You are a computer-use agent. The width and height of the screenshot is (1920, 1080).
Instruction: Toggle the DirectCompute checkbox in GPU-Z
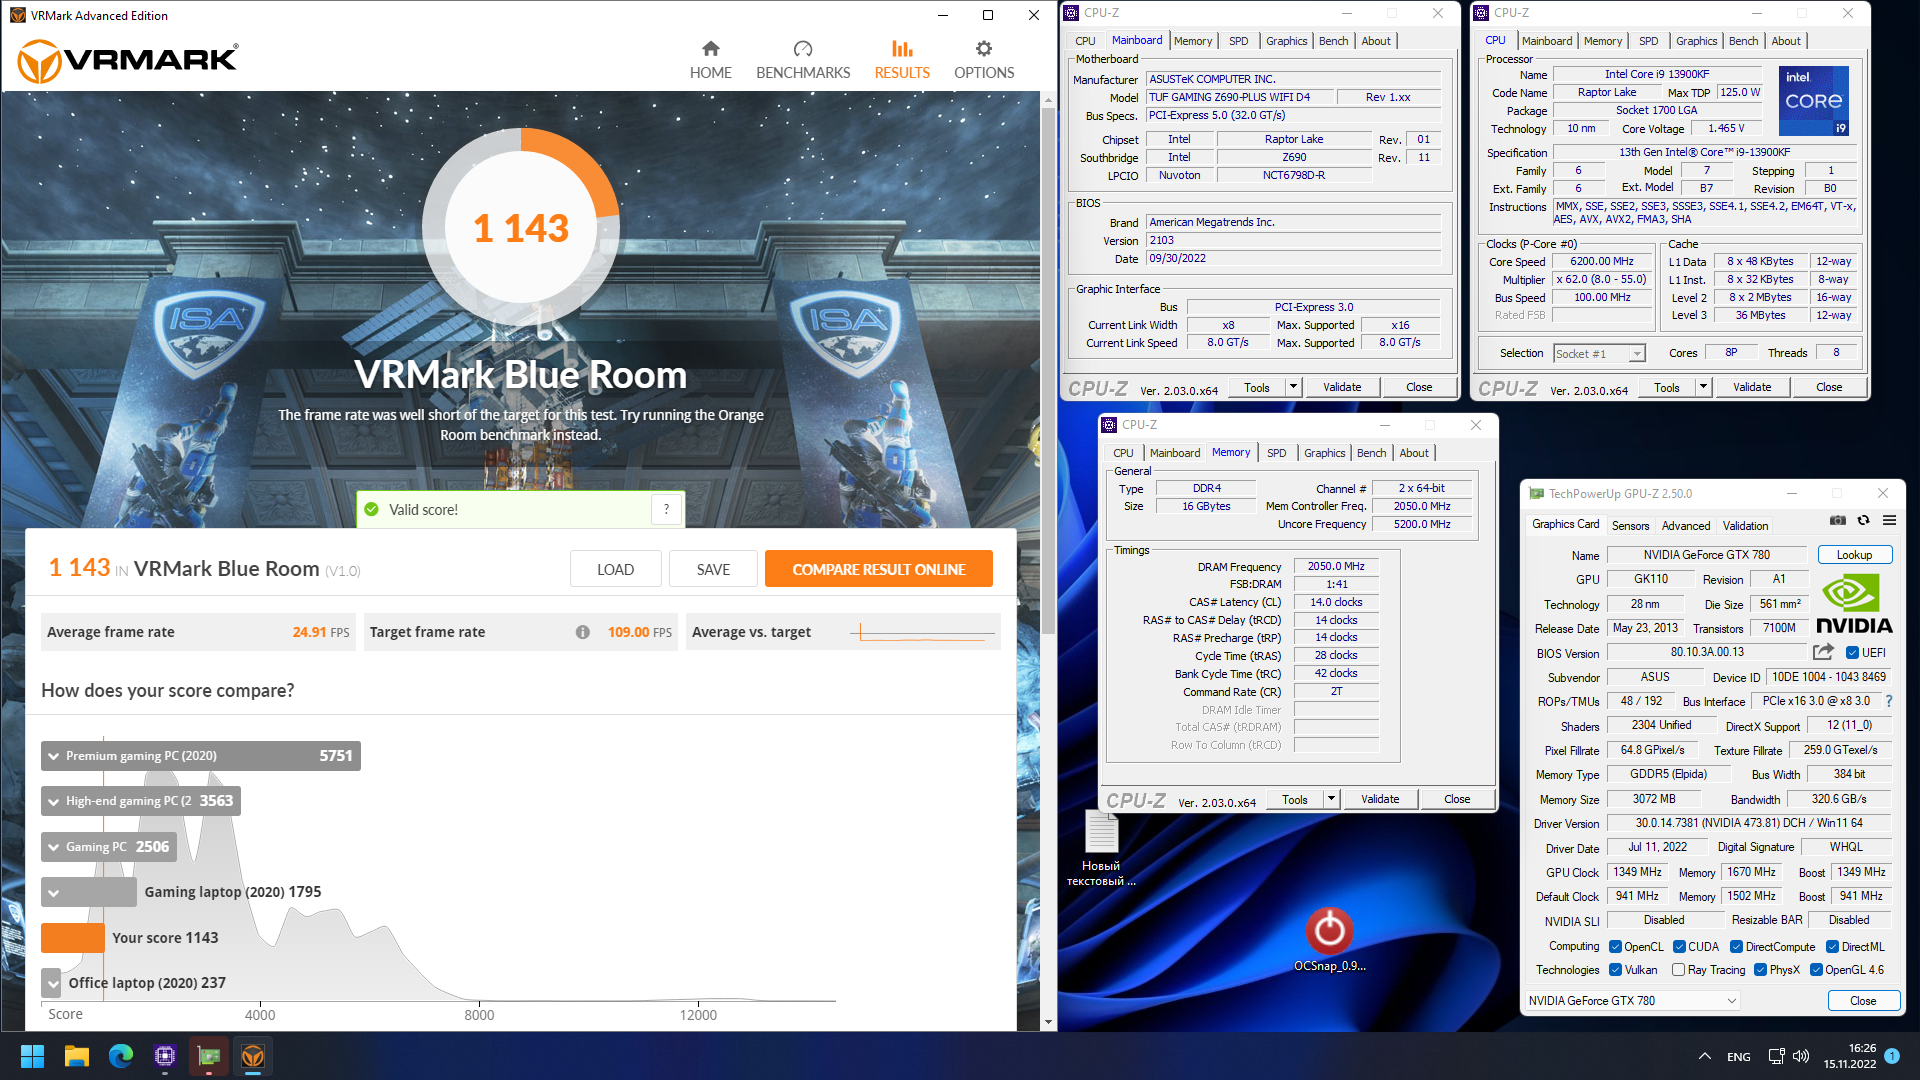[1737, 947]
